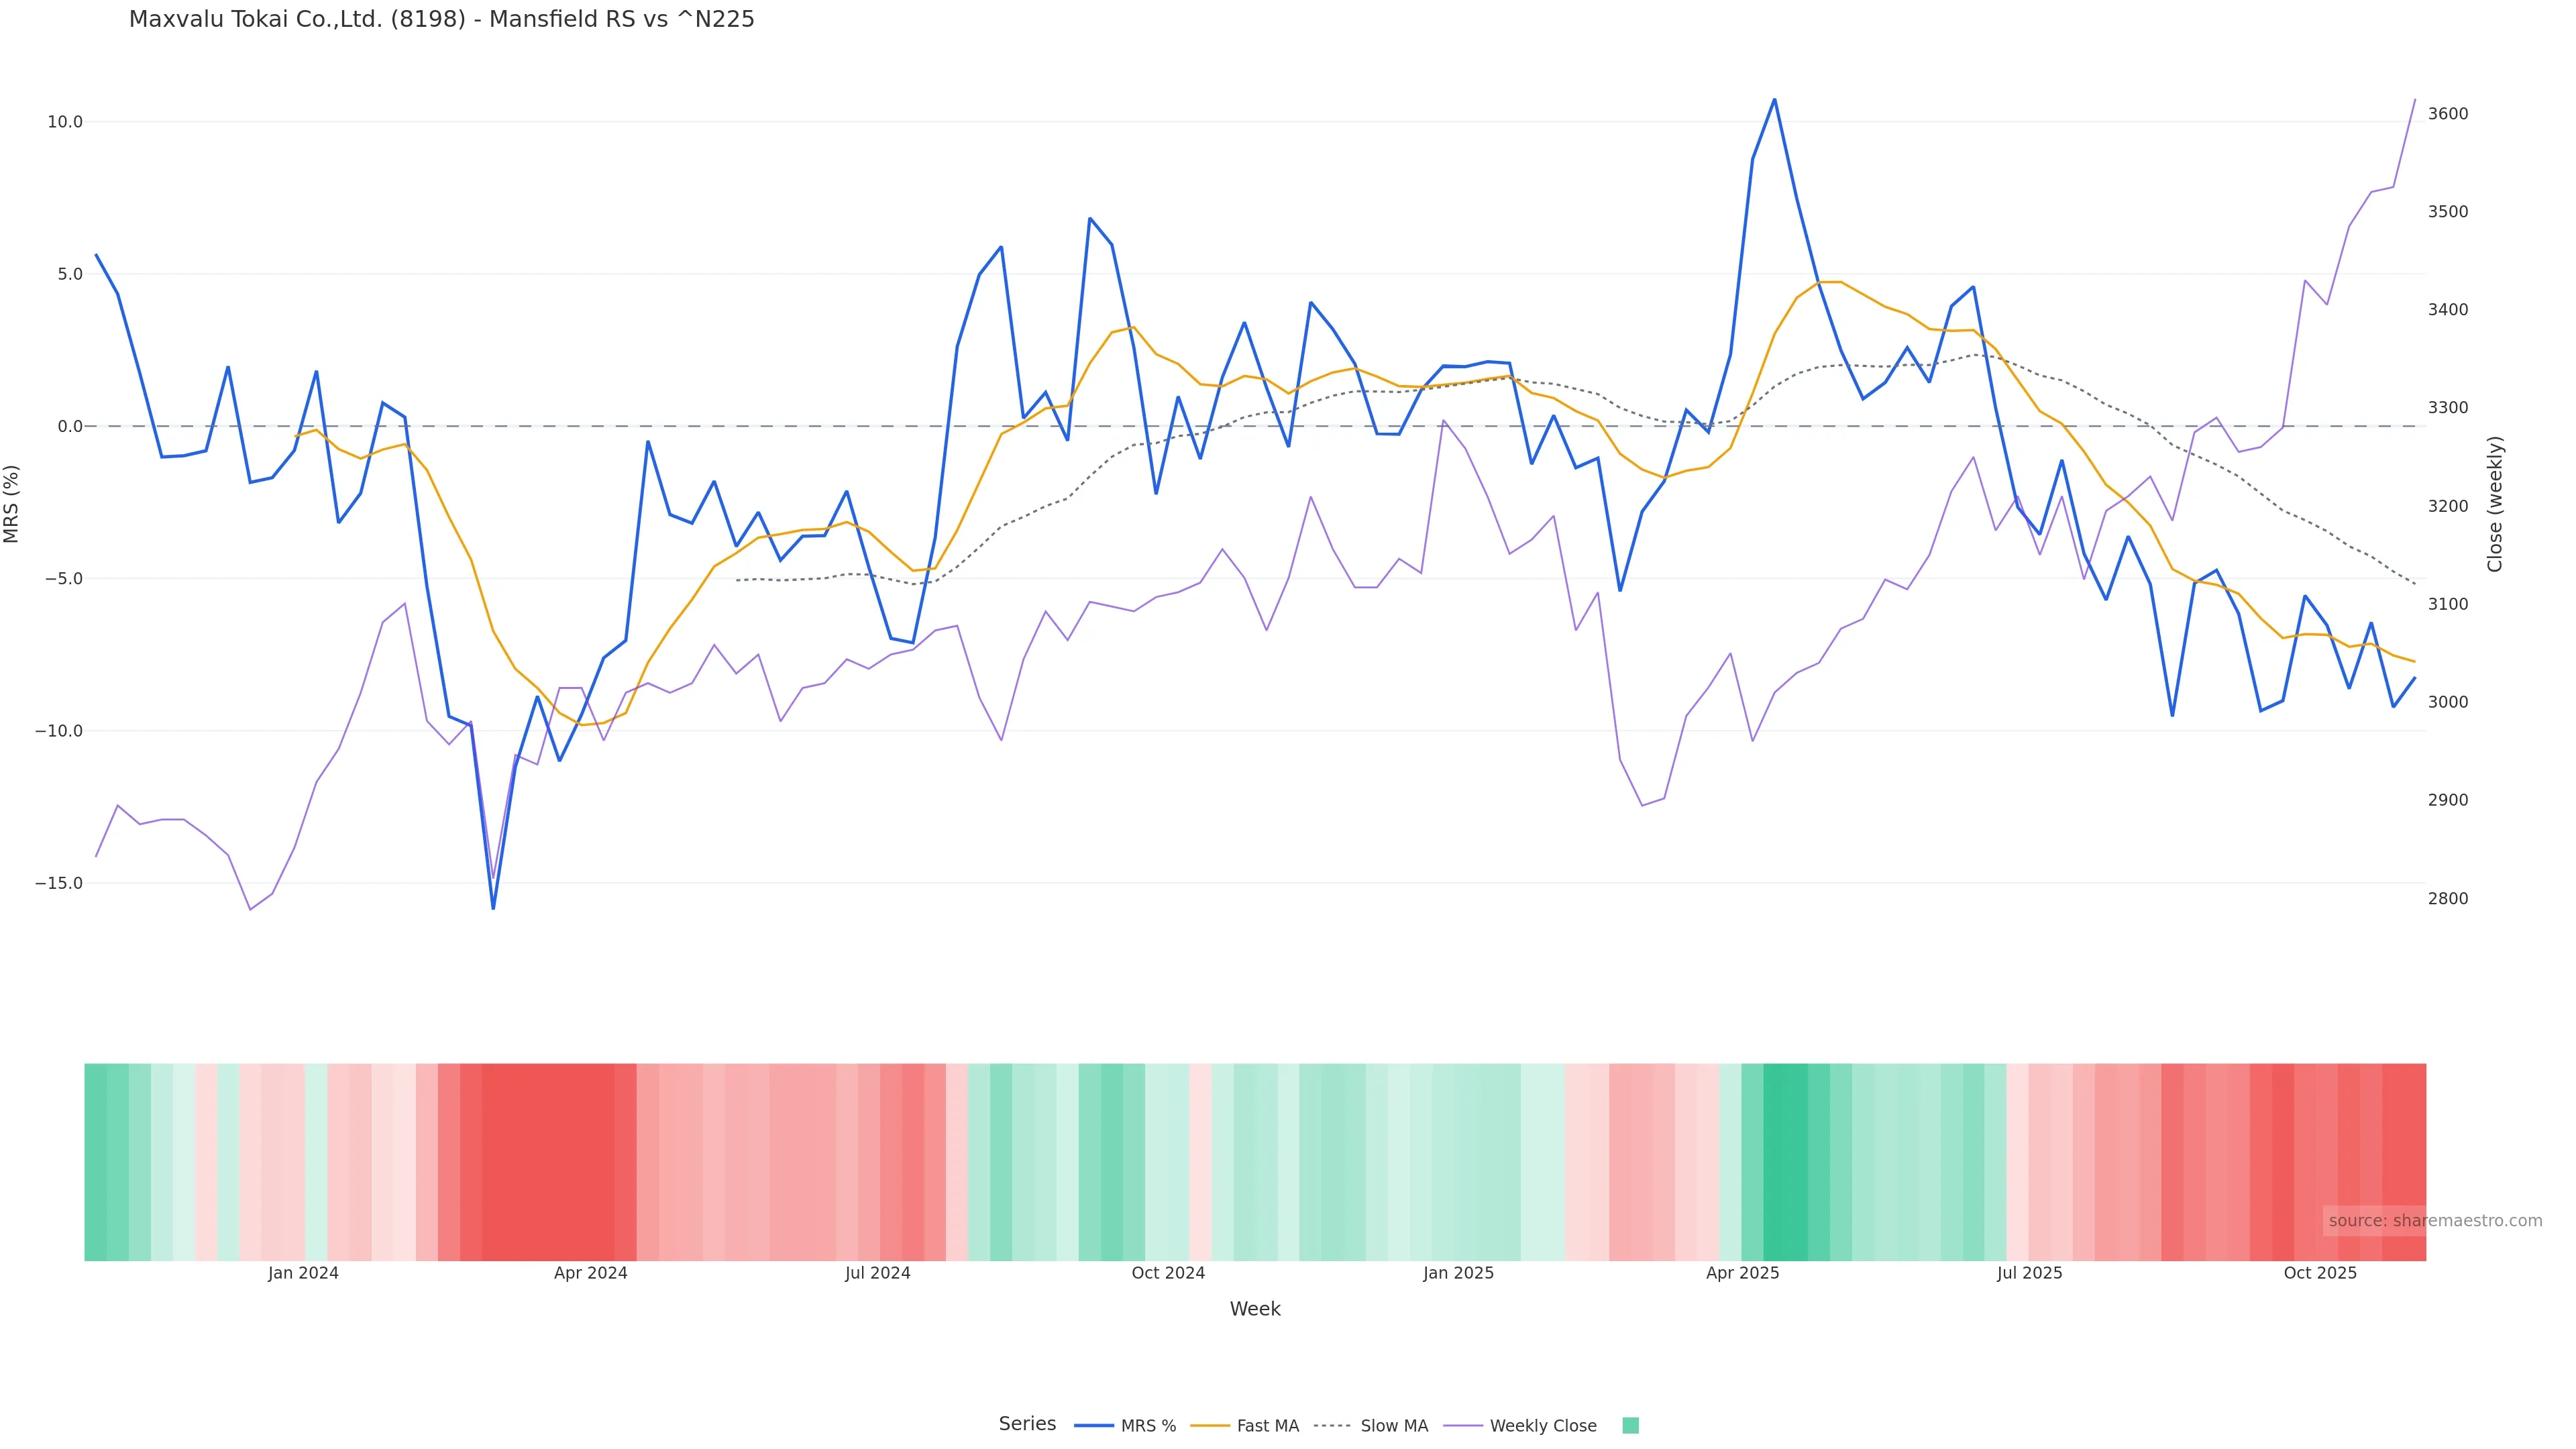Hide the Weekly Close legend series
2576x1449 pixels.
pos(1542,1426)
